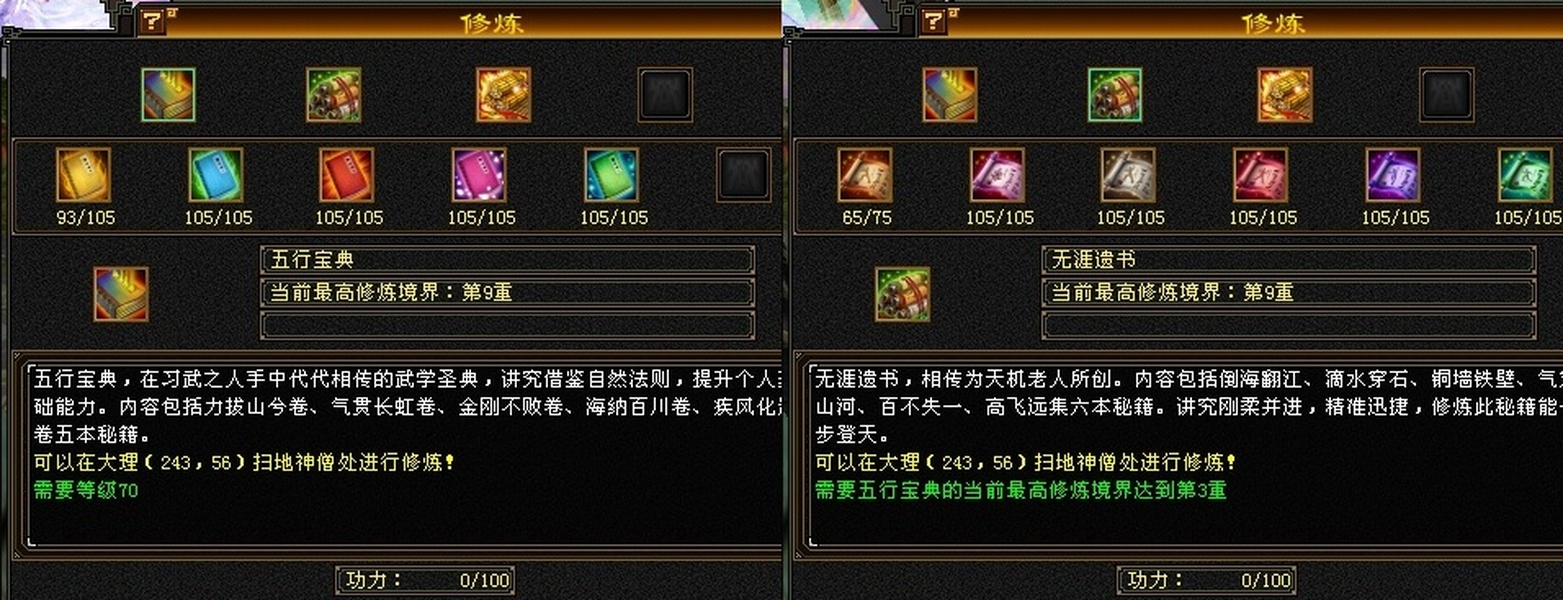1563x600 pixels.
Task: Click the 五行宝典 name field
Action: coord(507,260)
